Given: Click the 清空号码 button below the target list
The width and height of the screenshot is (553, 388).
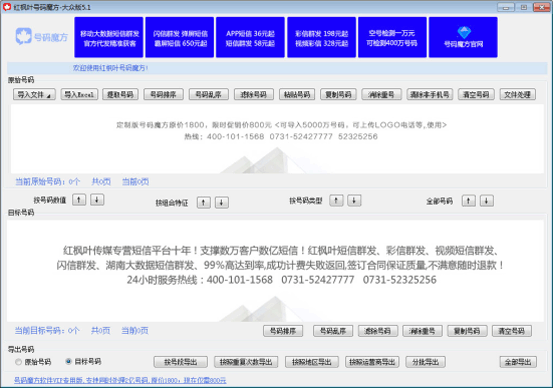Looking at the screenshot, I should pyautogui.click(x=511, y=331).
